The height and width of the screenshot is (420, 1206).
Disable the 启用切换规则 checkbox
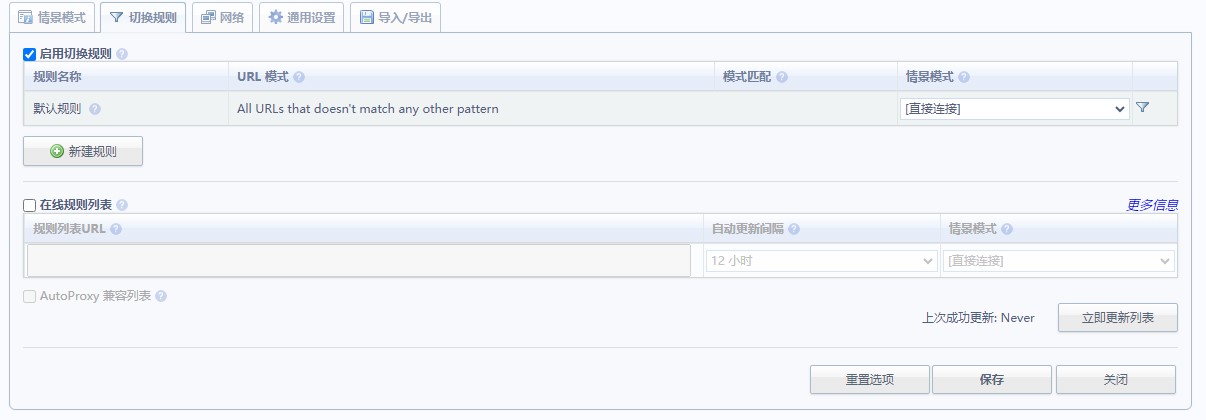pos(30,54)
